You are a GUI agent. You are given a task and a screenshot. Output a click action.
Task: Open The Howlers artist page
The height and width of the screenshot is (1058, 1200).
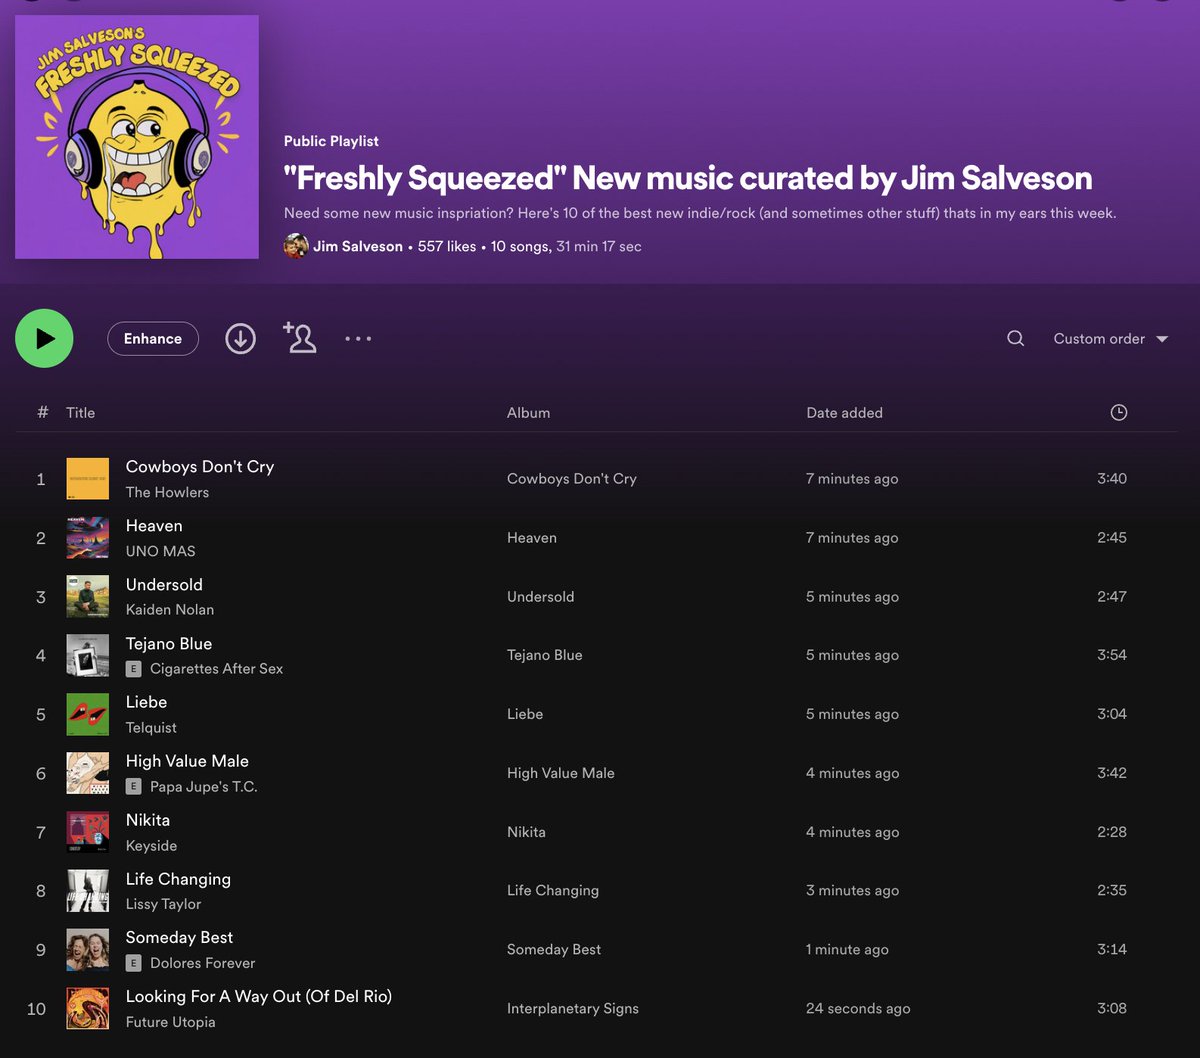(x=167, y=492)
